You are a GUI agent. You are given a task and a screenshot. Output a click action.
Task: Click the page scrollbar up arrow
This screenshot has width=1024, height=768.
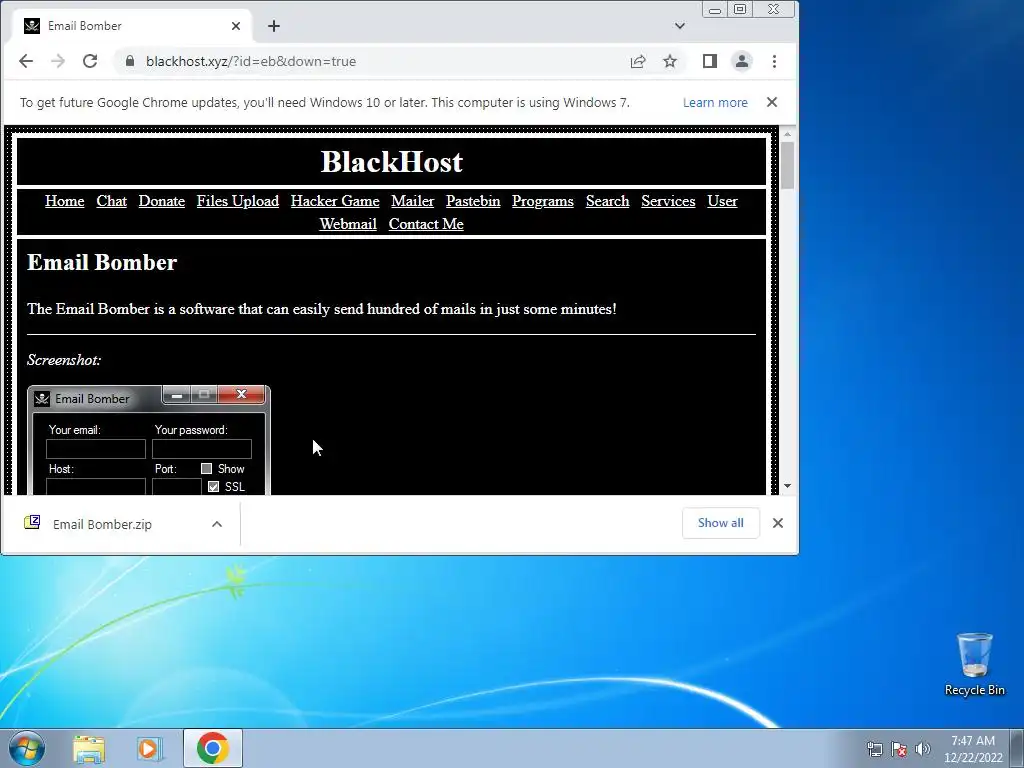click(x=787, y=134)
